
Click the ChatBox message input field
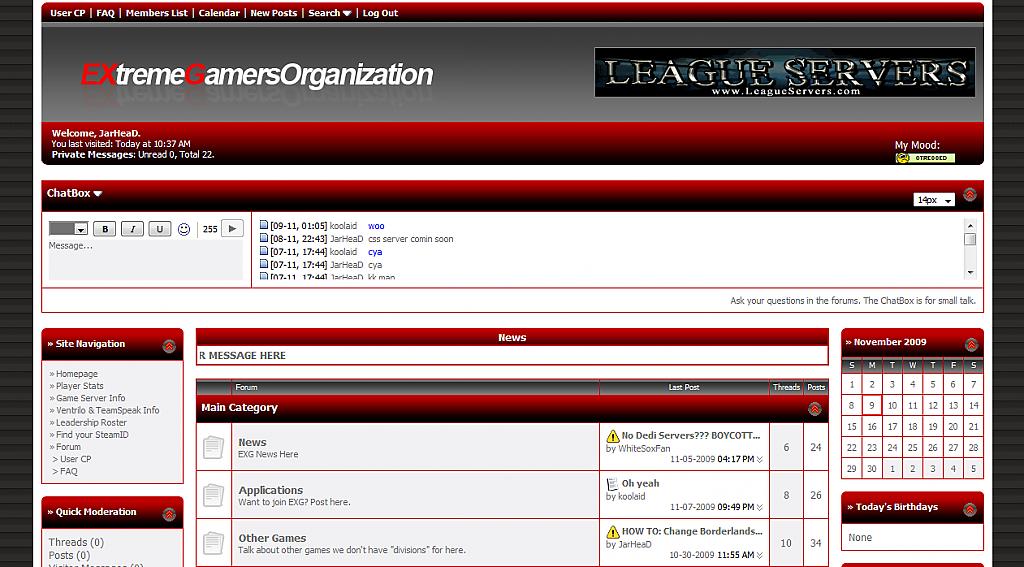click(x=145, y=258)
